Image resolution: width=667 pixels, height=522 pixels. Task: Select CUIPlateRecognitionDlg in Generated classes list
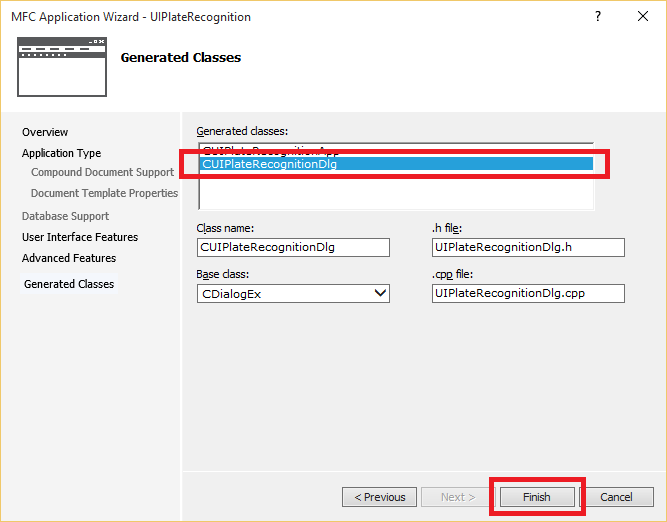(x=396, y=164)
